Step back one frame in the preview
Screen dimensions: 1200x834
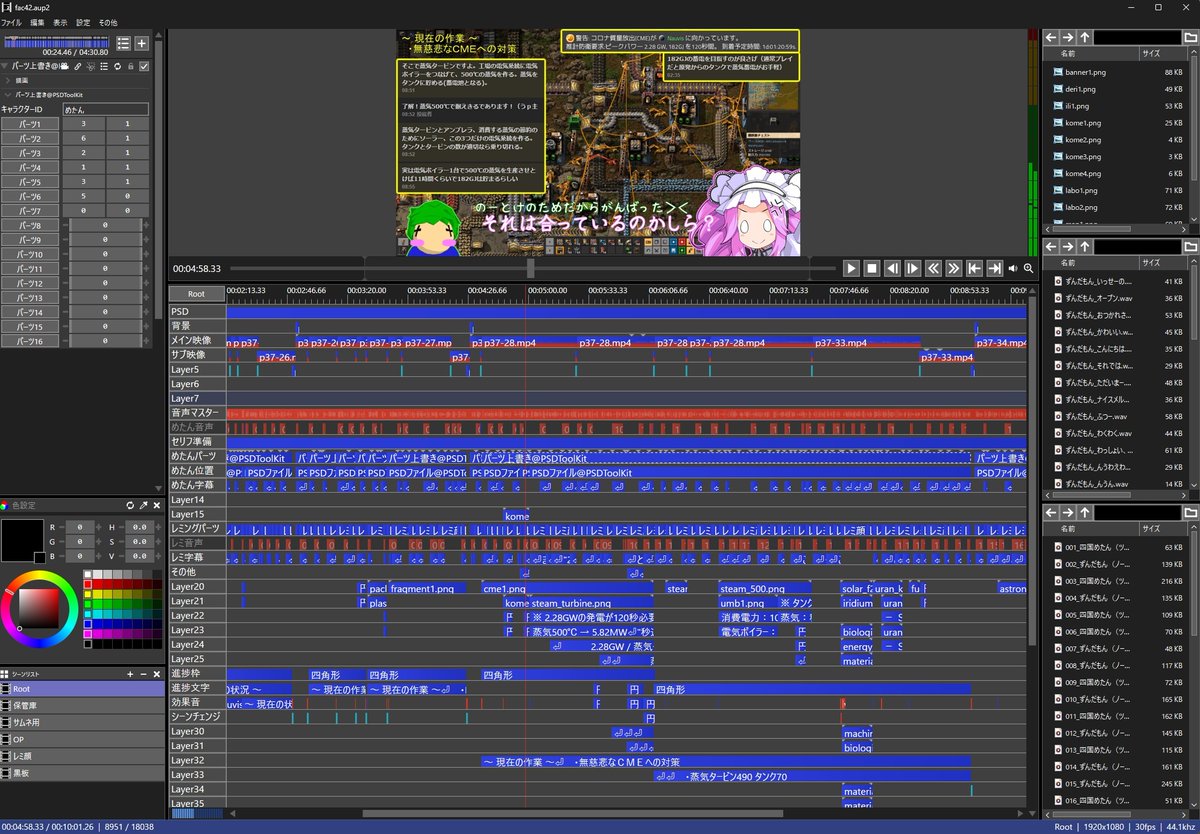coord(892,268)
